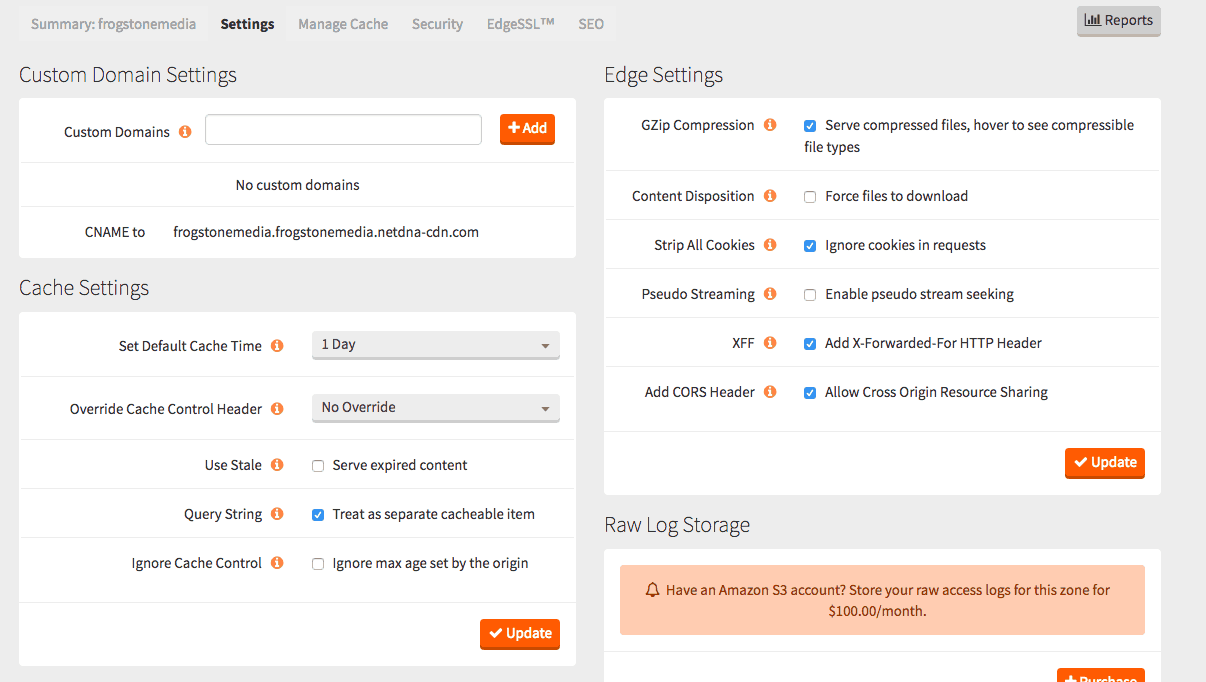Open the Set Default Cache Time dropdown
Viewport: 1206px width, 682px height.
[x=435, y=345]
